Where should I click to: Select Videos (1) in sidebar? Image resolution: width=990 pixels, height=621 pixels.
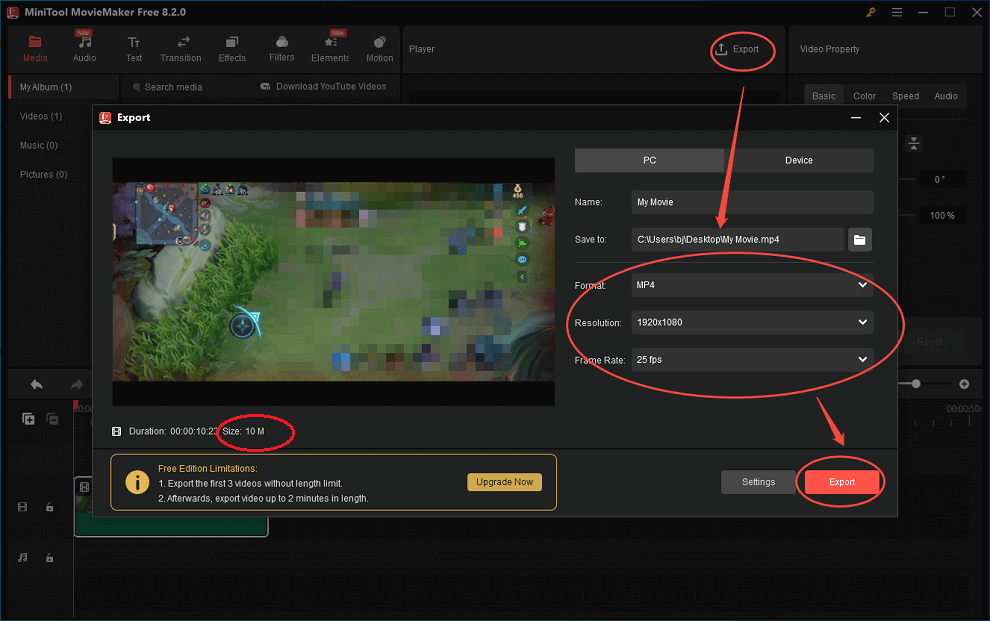tap(41, 116)
